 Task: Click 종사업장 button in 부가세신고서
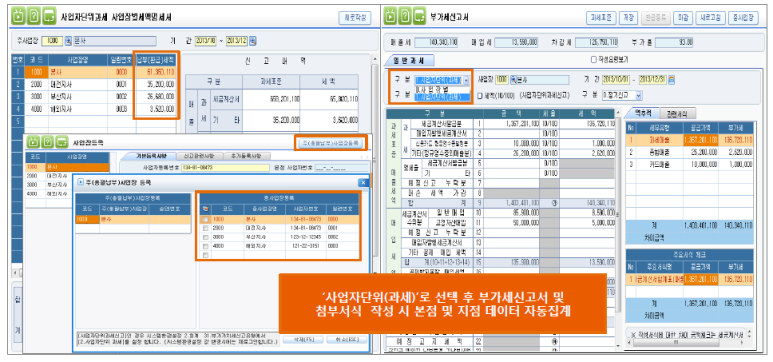click(x=743, y=17)
